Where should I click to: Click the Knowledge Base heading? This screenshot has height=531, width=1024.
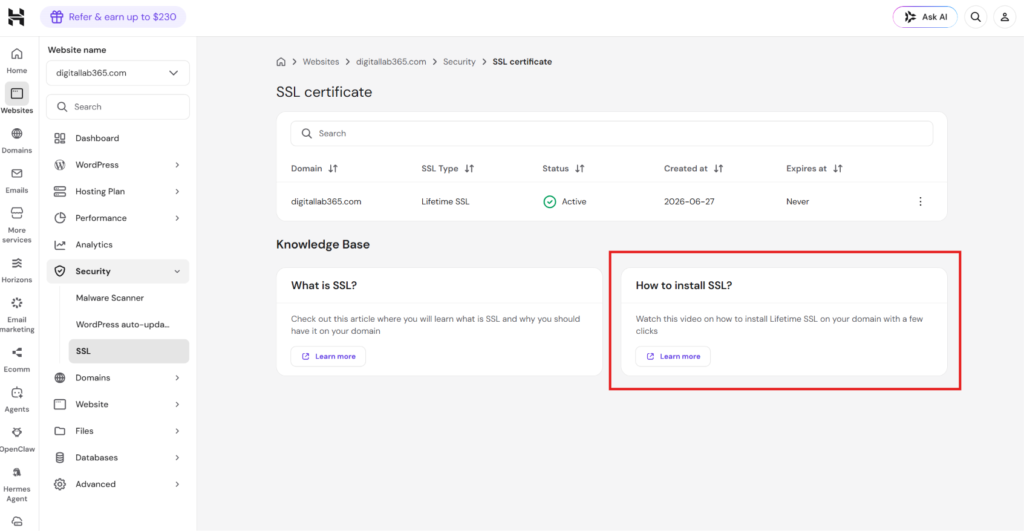point(323,244)
